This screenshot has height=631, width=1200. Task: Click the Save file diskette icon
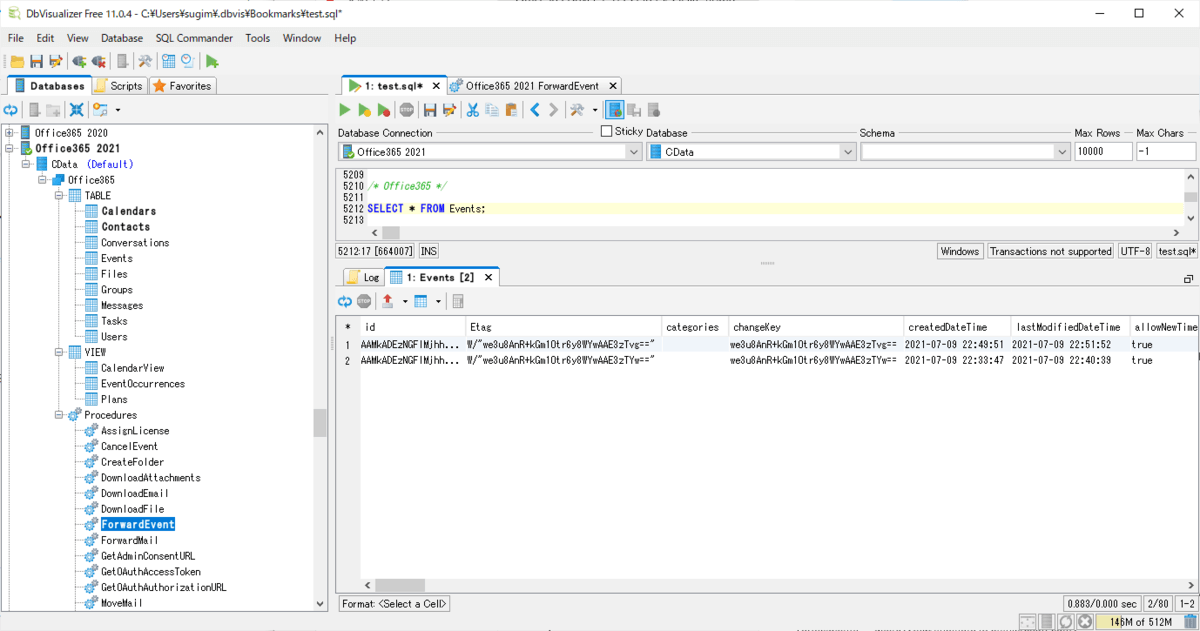pyautogui.click(x=34, y=60)
